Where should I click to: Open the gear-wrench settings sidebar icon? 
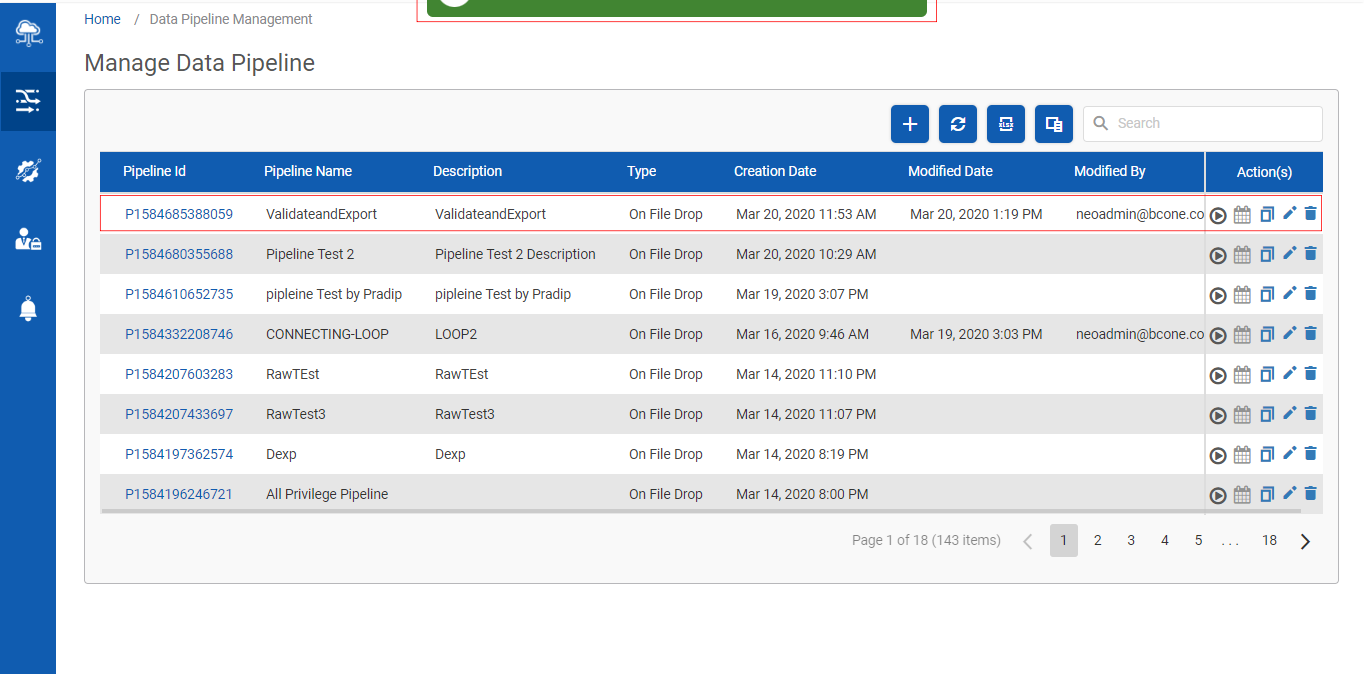click(28, 170)
